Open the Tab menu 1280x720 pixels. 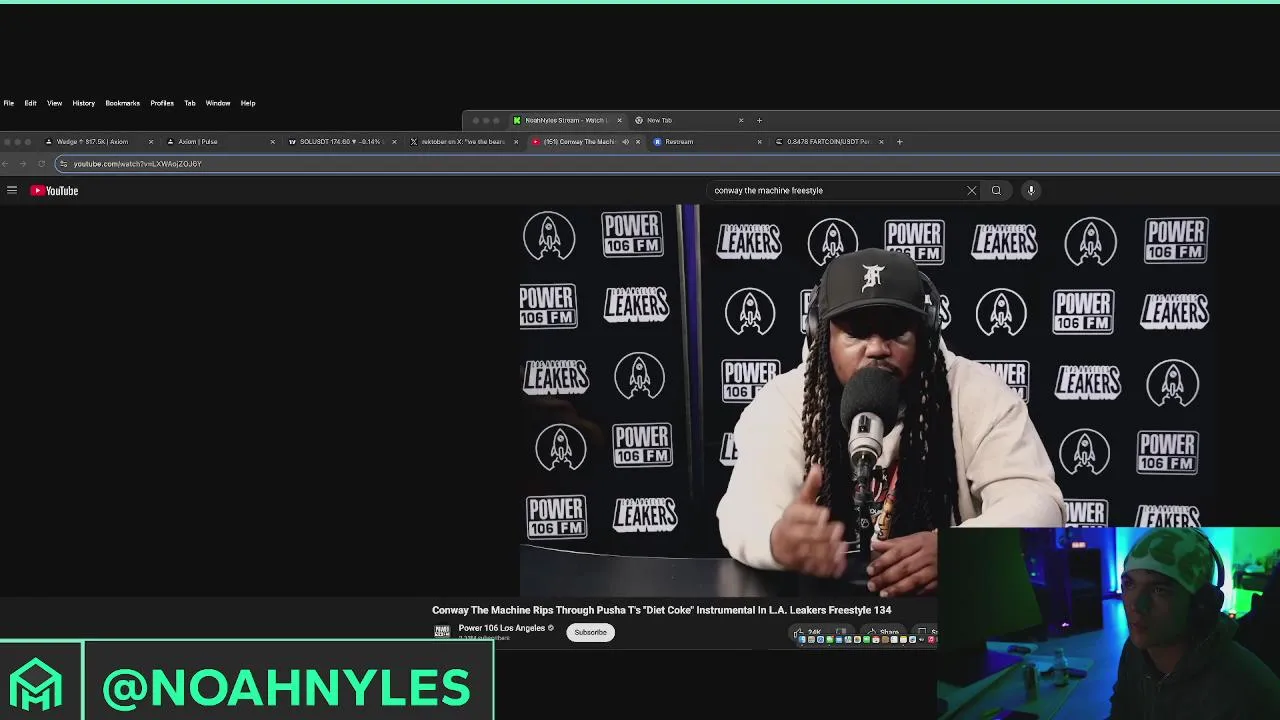point(189,103)
